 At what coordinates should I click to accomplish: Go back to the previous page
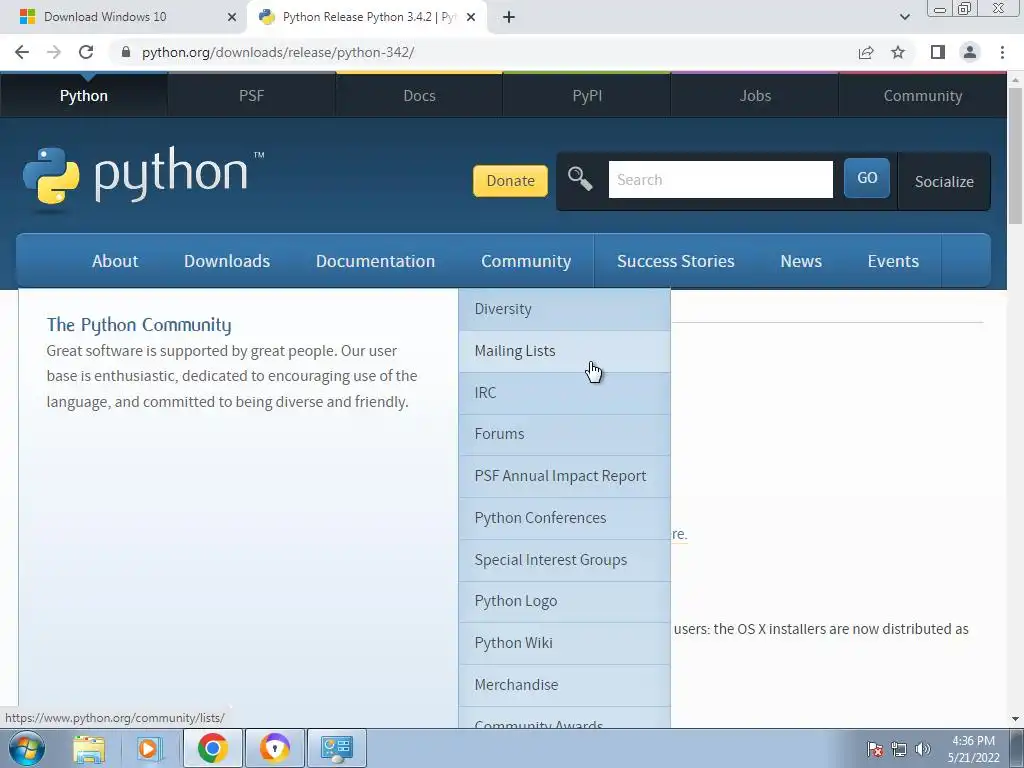point(22,52)
